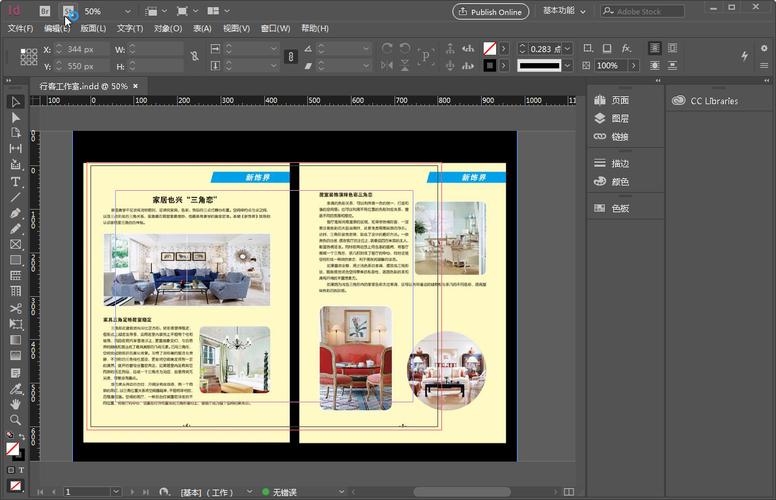The image size is (776, 500).
Task: Select the Gradient Swatch tool
Action: (x=15, y=340)
